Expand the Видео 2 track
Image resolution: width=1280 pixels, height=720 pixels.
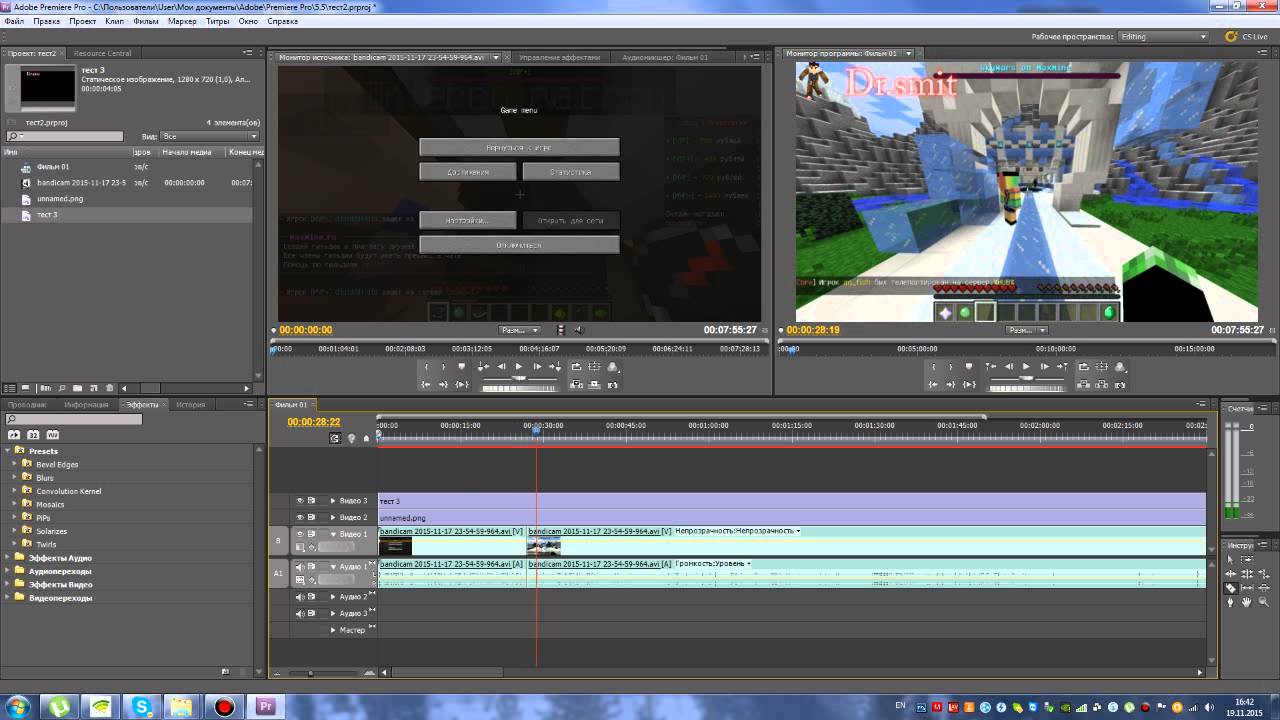pyautogui.click(x=333, y=517)
